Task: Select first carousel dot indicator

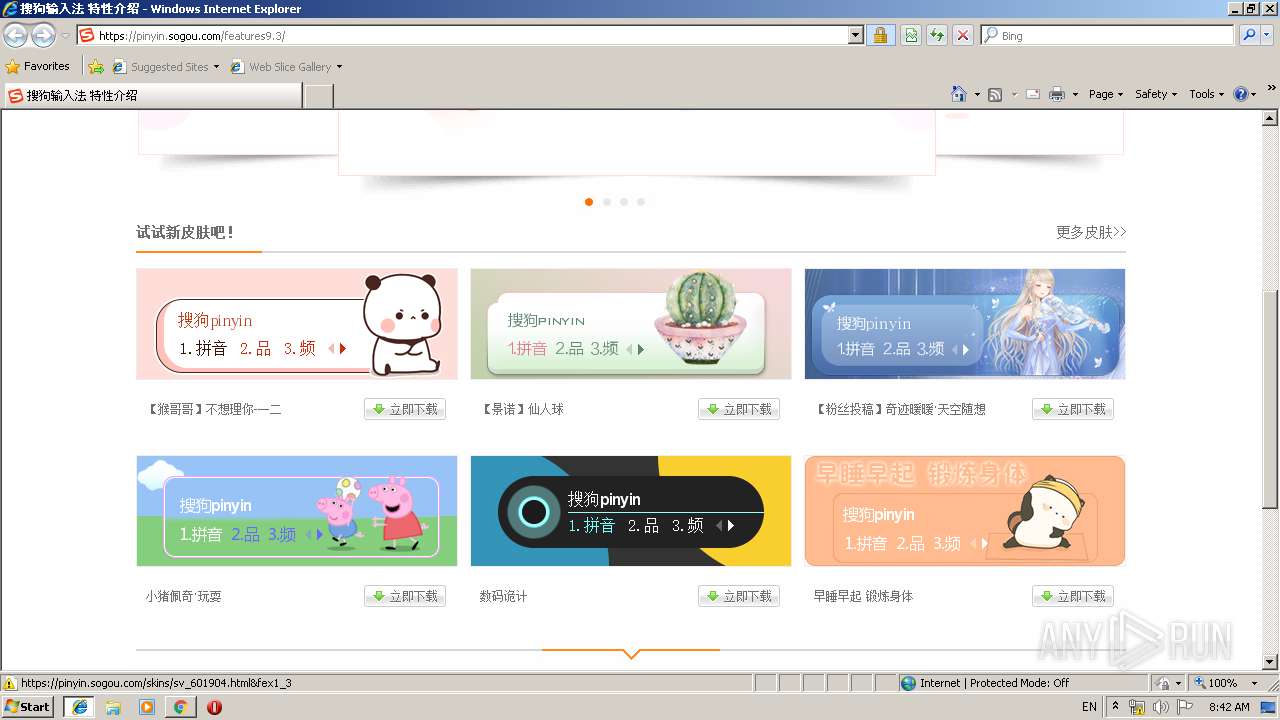Action: pos(589,202)
